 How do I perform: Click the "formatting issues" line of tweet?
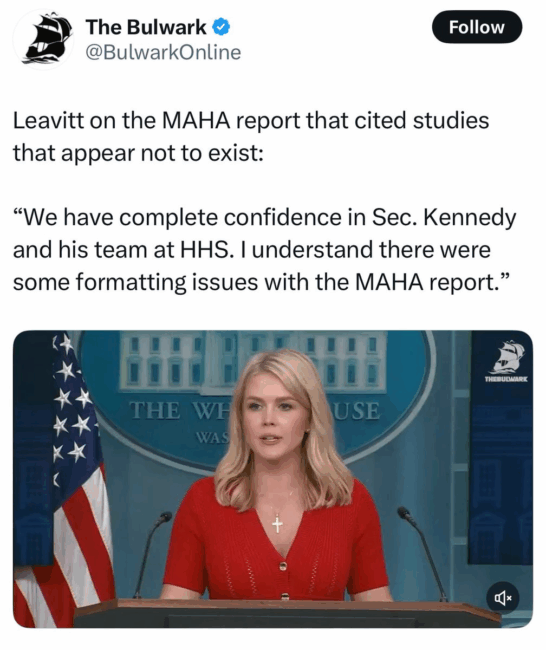pyautogui.click(x=260, y=283)
